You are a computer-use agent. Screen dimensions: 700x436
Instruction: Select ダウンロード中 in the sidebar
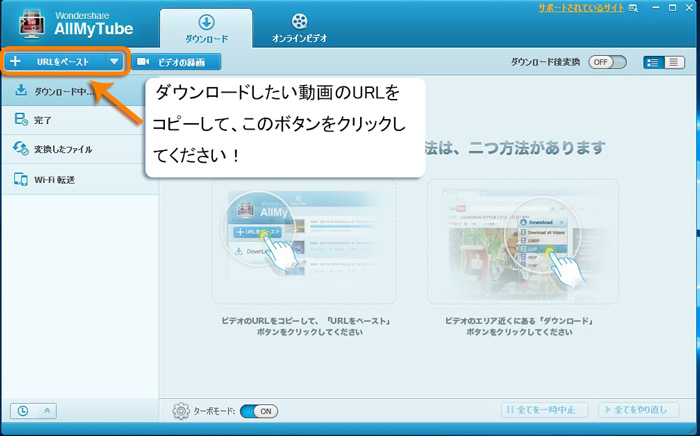[79, 91]
